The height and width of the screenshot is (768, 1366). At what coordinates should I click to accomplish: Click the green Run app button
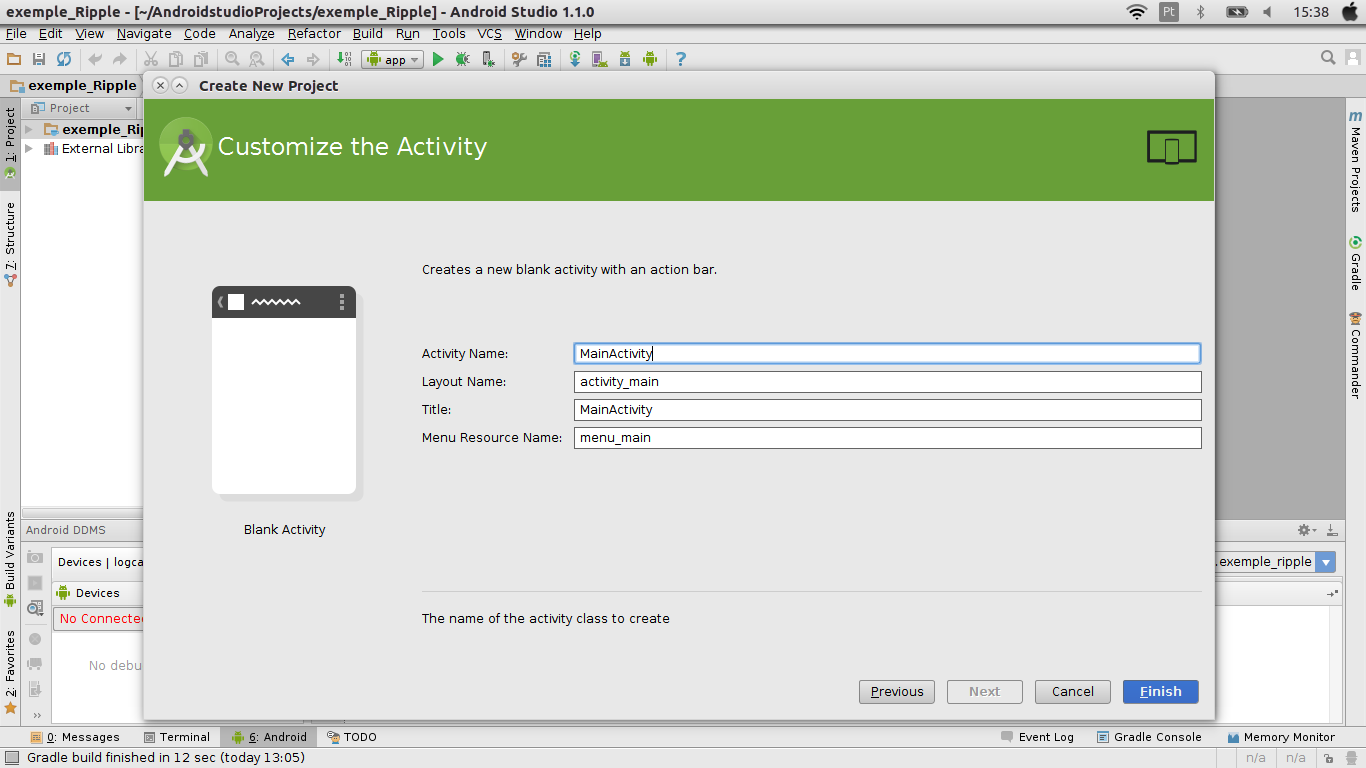point(437,59)
